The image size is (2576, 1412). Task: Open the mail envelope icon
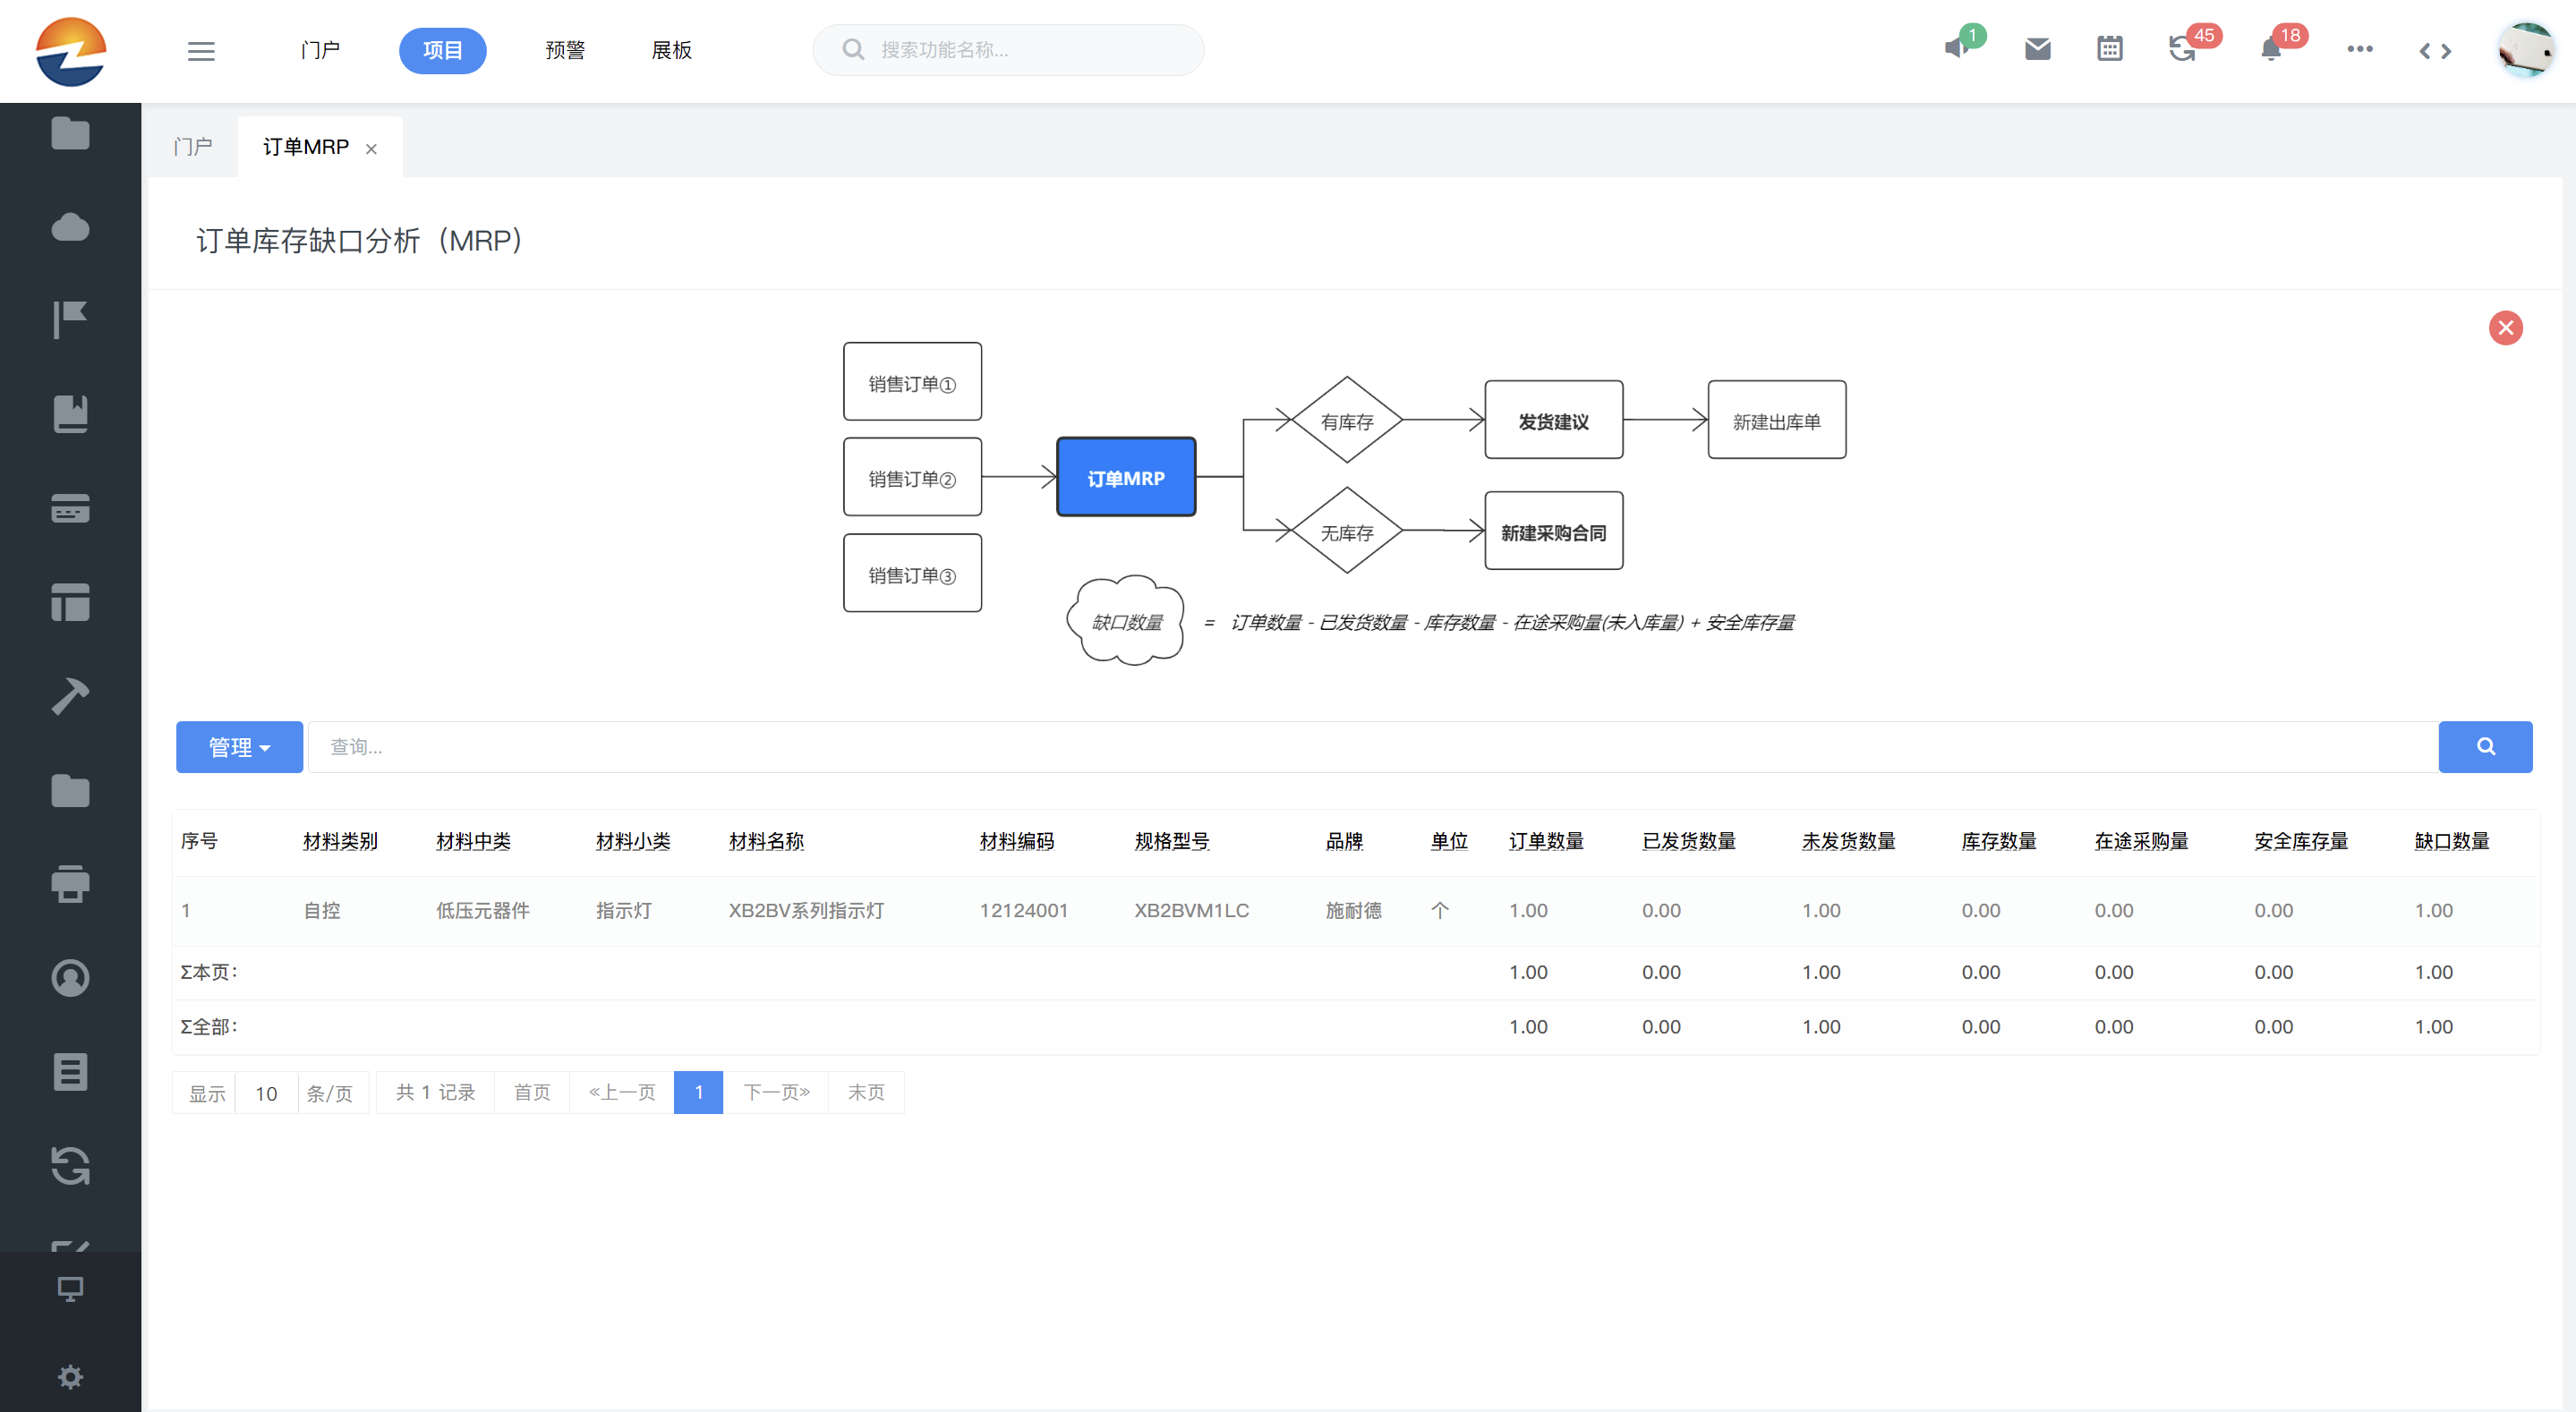pos(2037,49)
